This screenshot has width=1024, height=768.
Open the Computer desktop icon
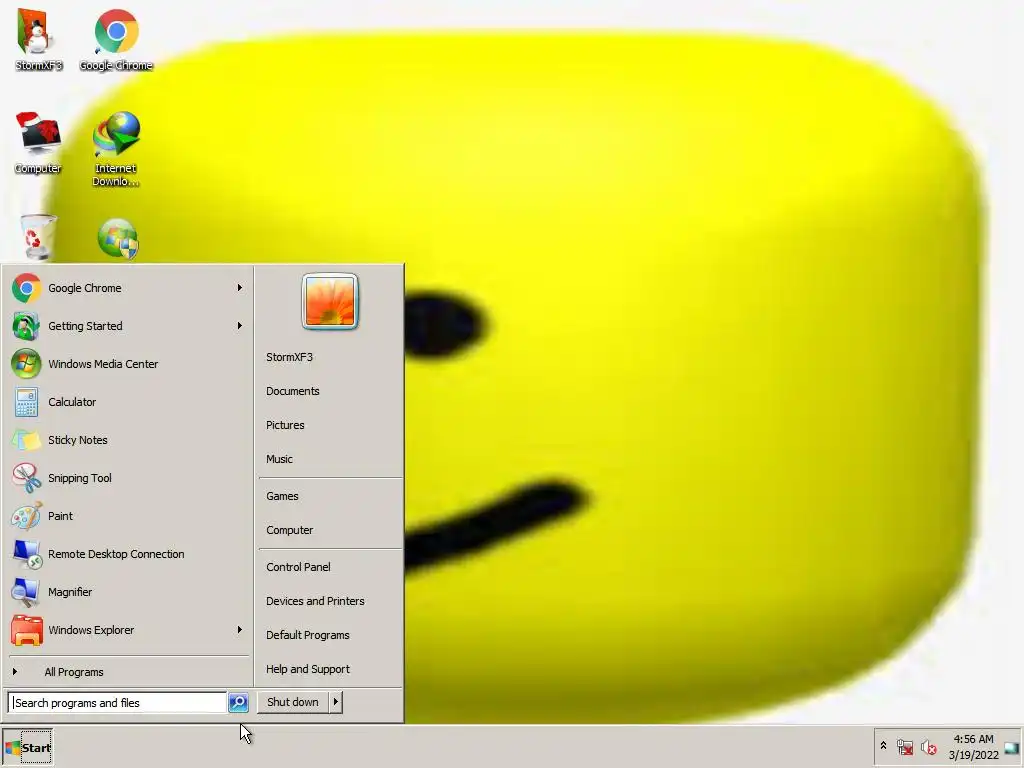tap(38, 142)
